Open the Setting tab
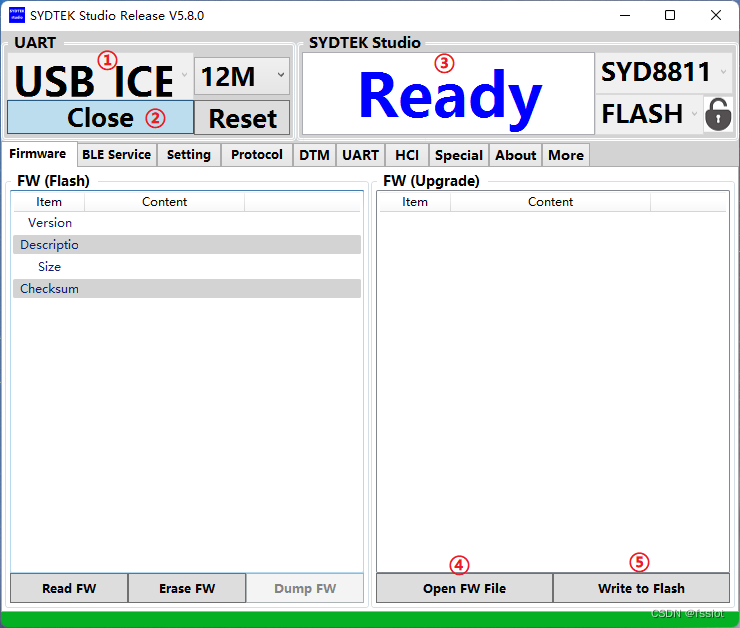The width and height of the screenshot is (740, 628). [189, 155]
